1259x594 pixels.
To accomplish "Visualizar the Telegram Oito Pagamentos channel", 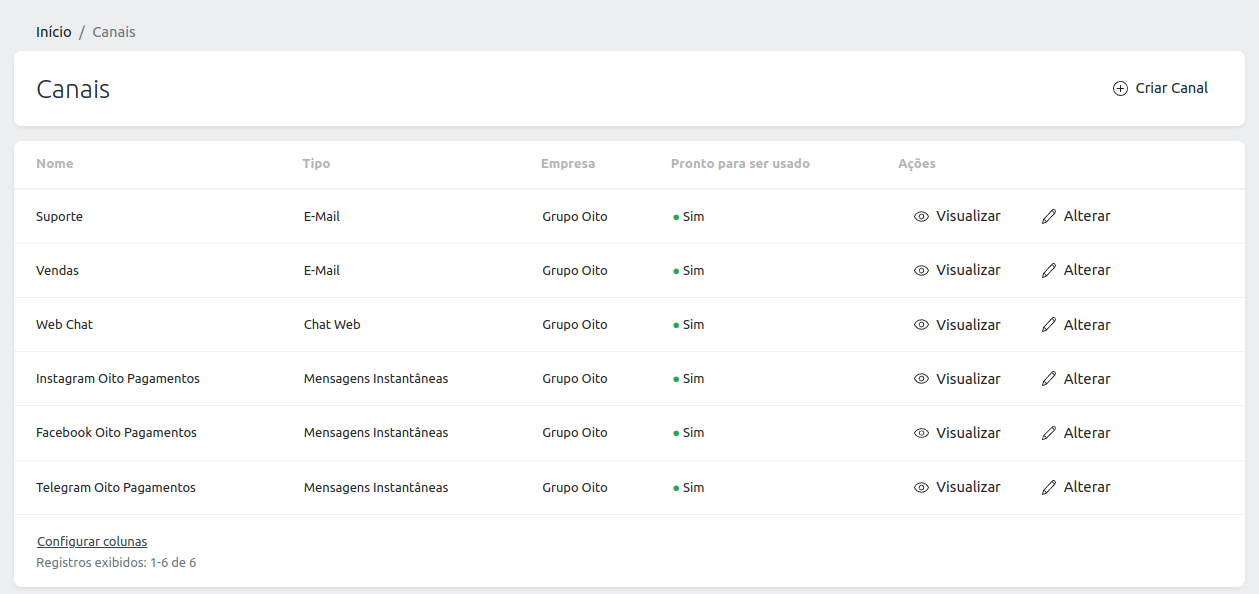I will point(957,487).
